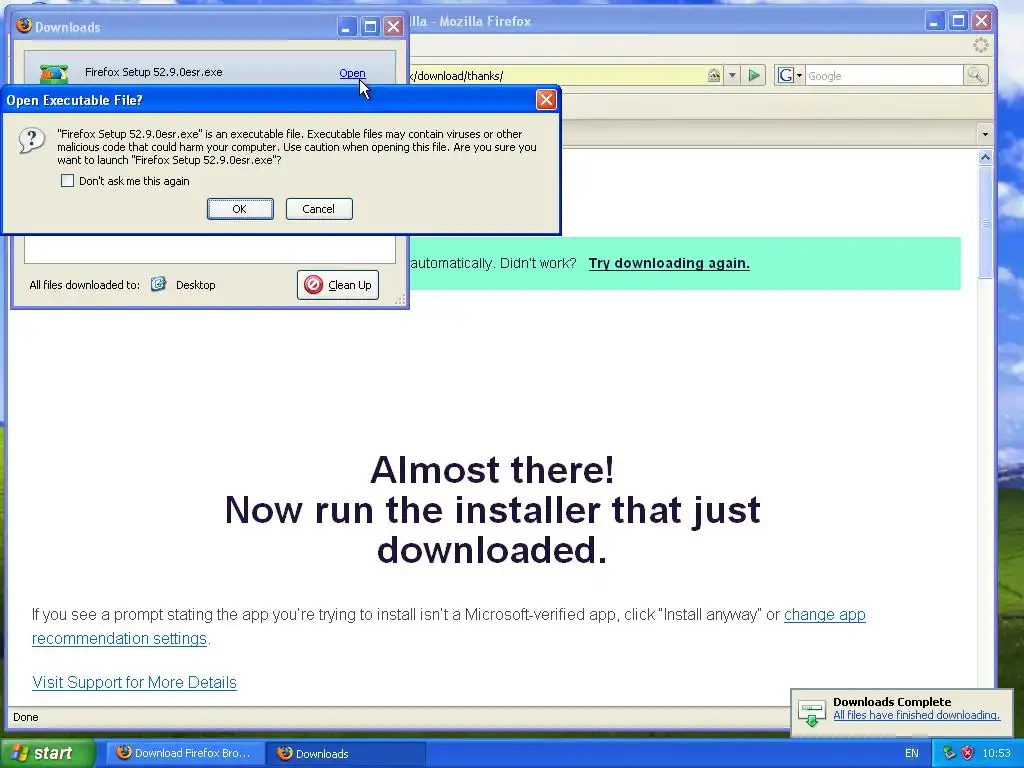Click the 10:53 system clock

(x=997, y=753)
